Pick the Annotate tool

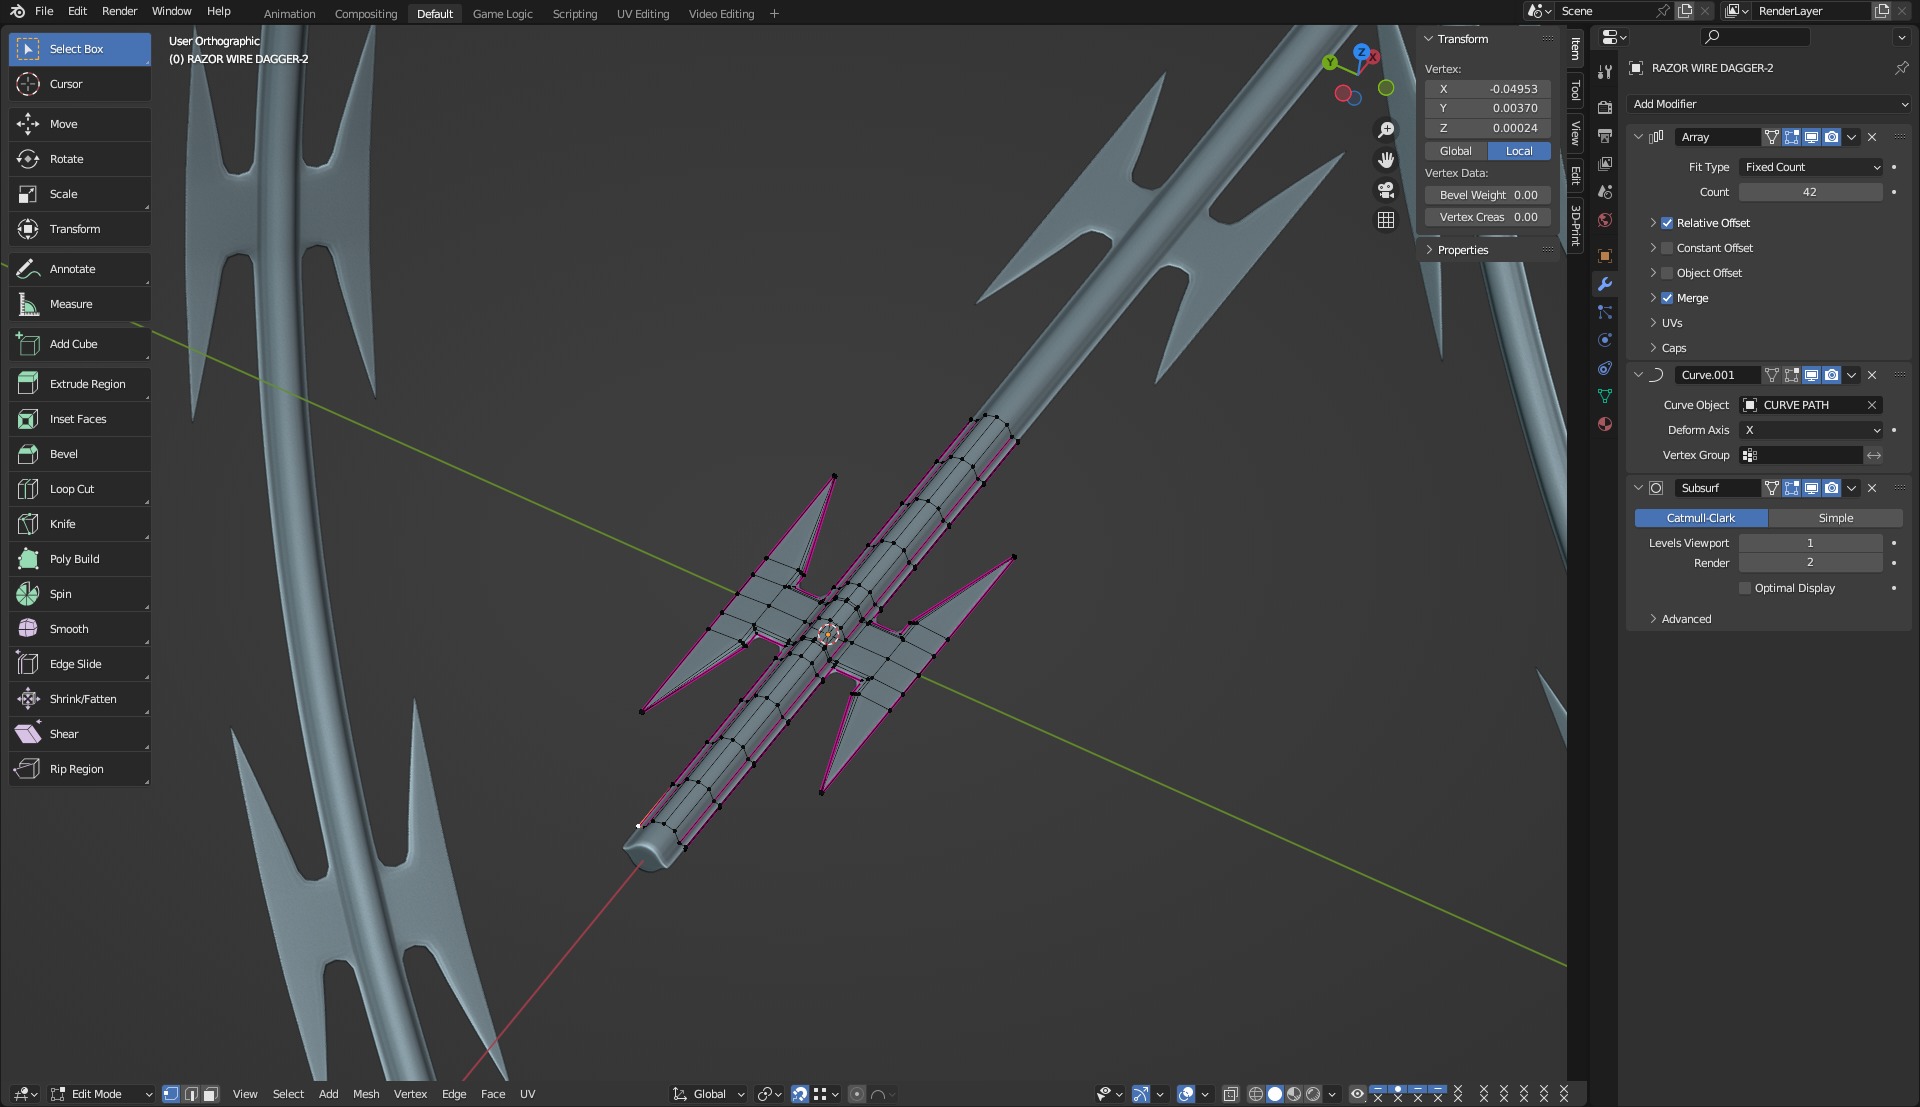coord(80,269)
